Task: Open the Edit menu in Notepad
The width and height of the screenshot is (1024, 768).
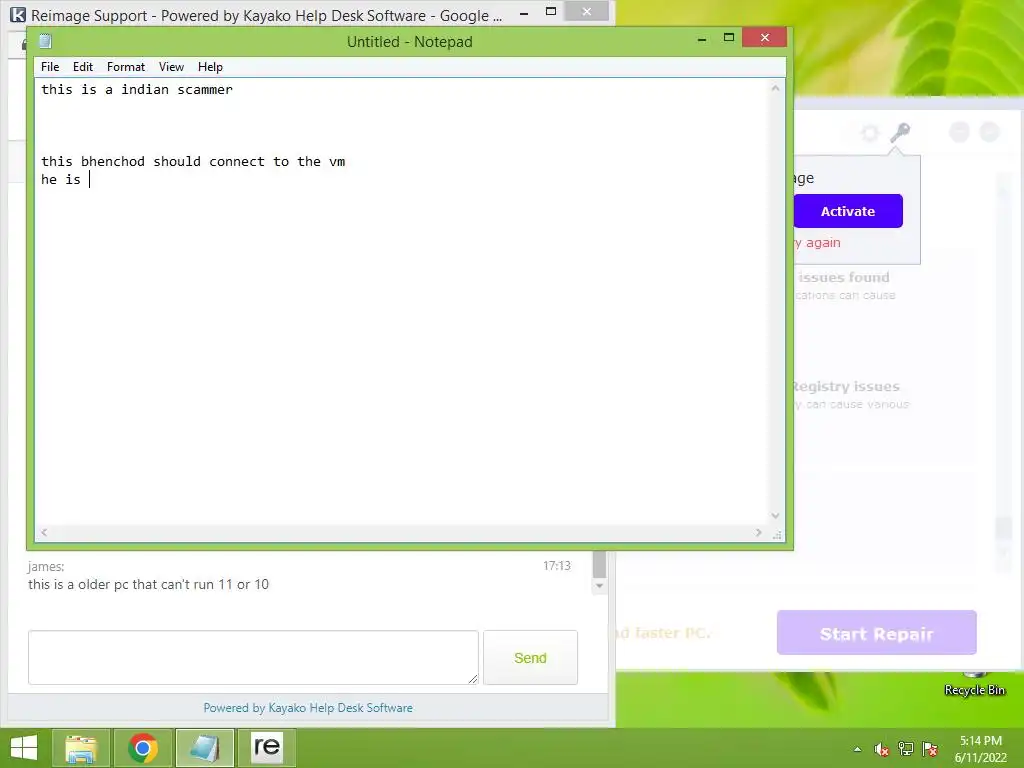Action: (82, 67)
